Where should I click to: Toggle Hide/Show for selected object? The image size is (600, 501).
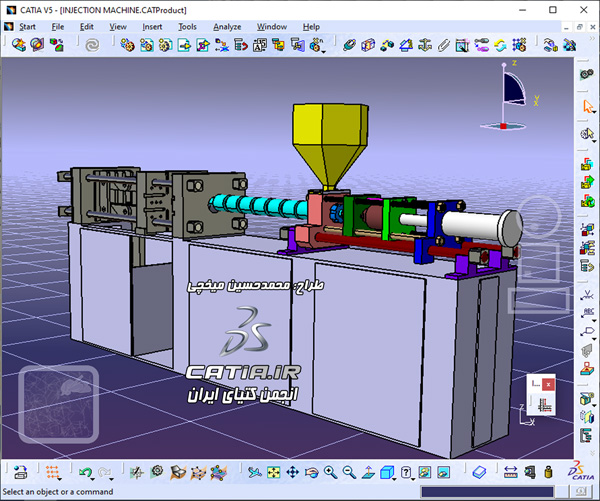[424, 472]
